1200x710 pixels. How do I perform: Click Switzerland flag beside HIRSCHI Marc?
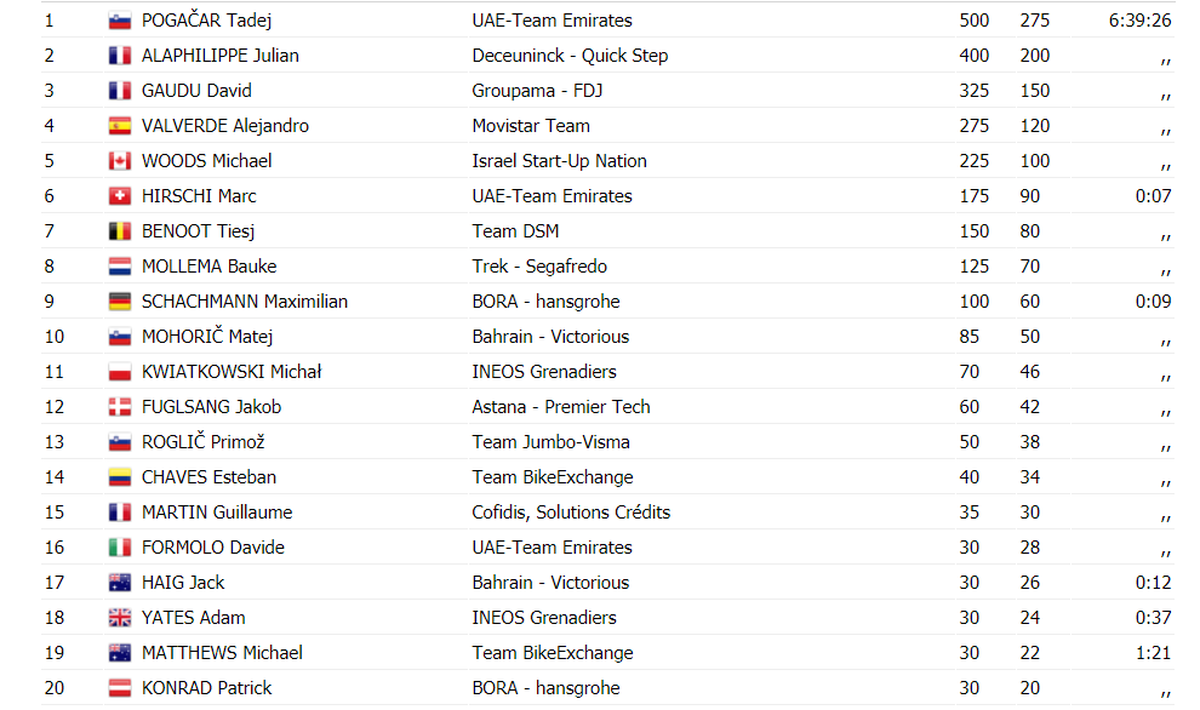[120, 196]
